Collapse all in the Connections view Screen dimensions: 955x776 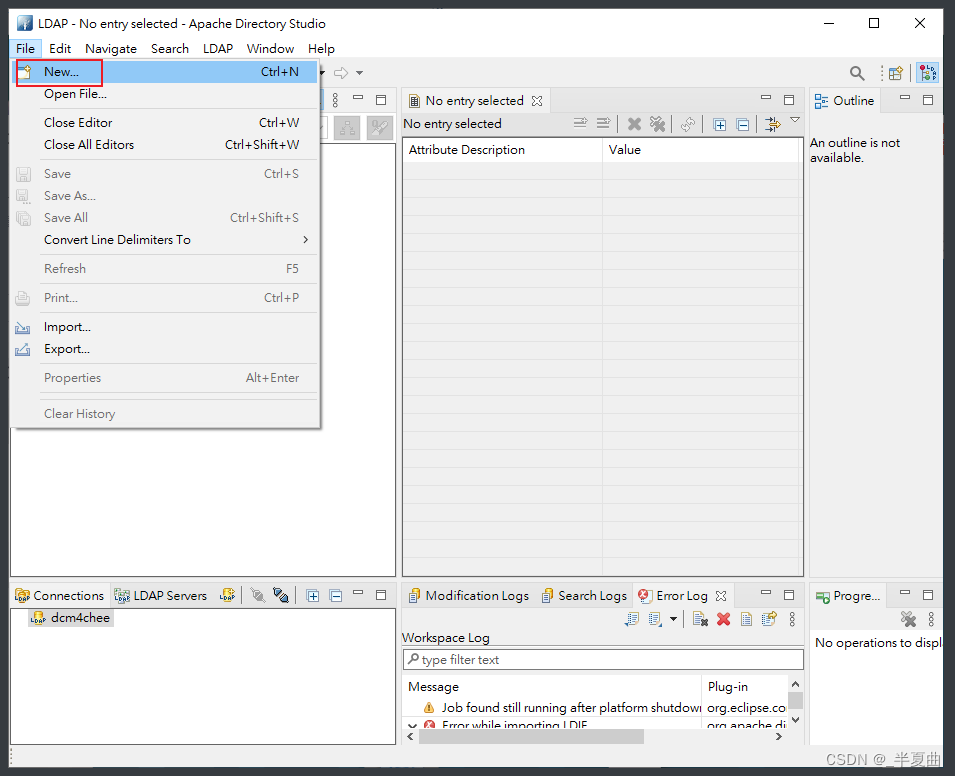tap(336, 596)
